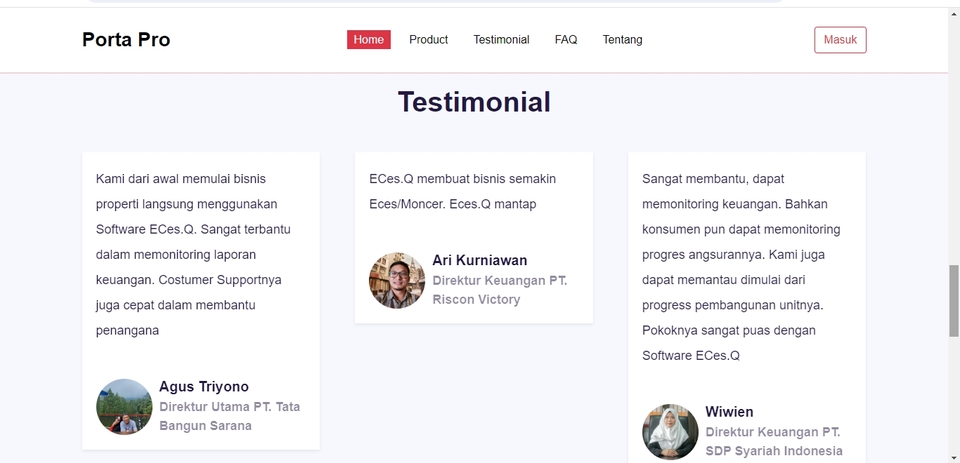This screenshot has height=463, width=960.
Task: Click the Masuk login button
Action: (x=840, y=40)
